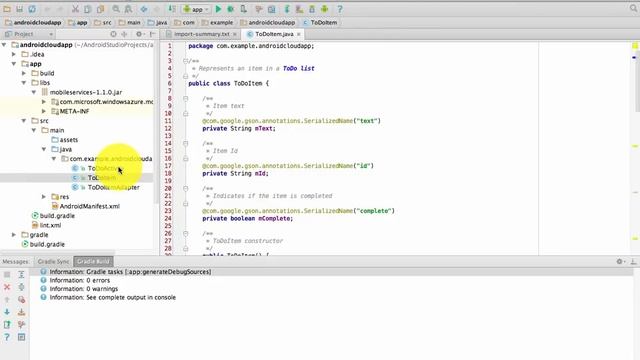Open the AVD Manager icon
640x360 pixels.
[300, 9]
